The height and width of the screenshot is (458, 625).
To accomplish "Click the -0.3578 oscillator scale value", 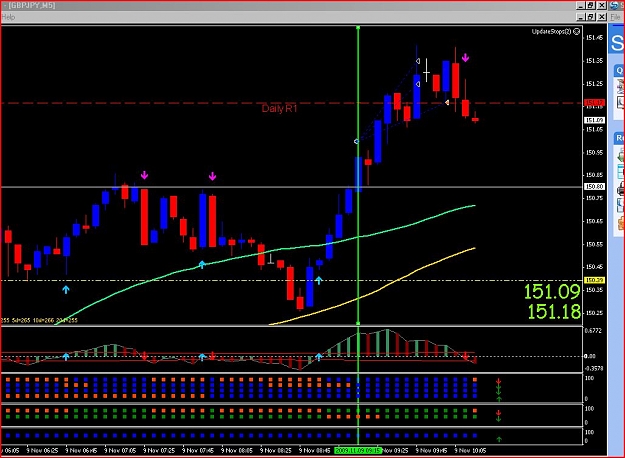I will coord(594,368).
